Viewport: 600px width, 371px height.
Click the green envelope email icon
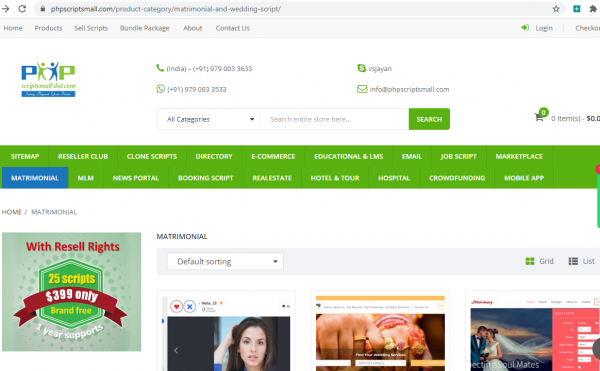click(362, 89)
